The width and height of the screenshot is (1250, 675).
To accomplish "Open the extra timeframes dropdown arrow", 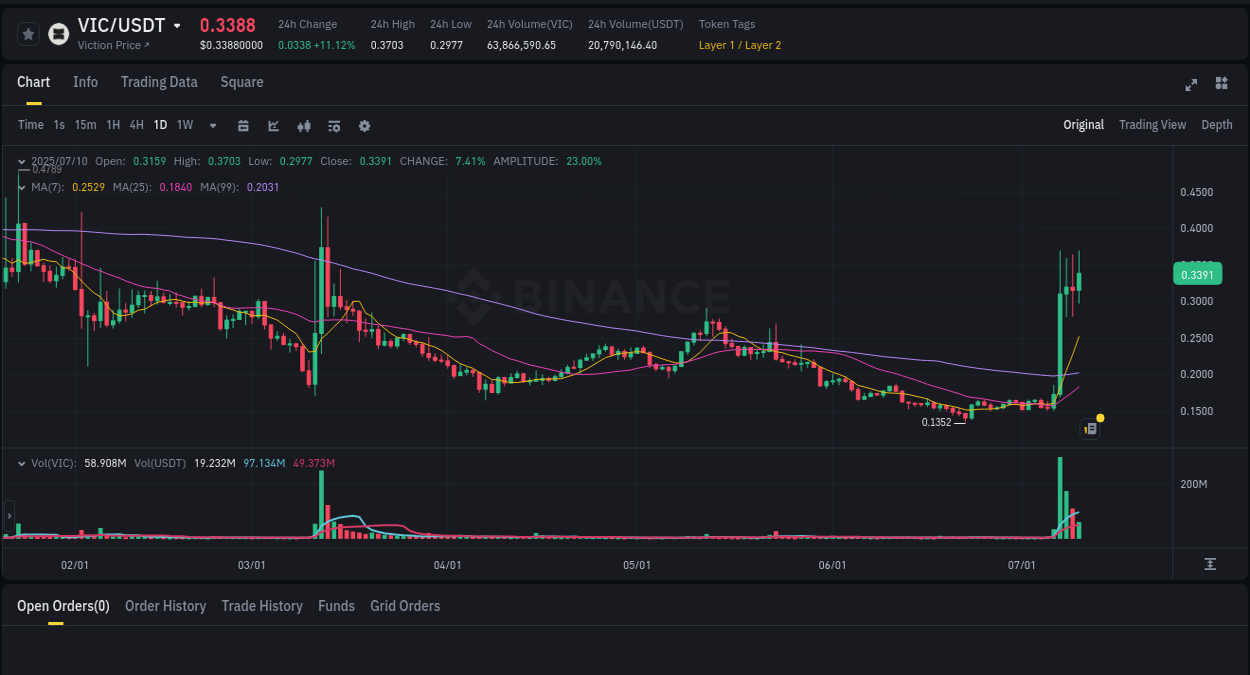I will click(212, 125).
